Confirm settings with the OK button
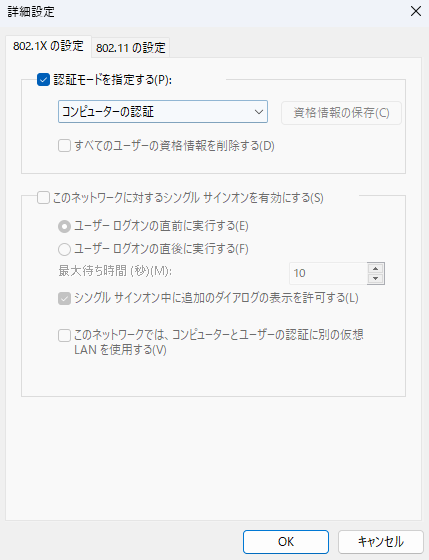 click(286, 542)
